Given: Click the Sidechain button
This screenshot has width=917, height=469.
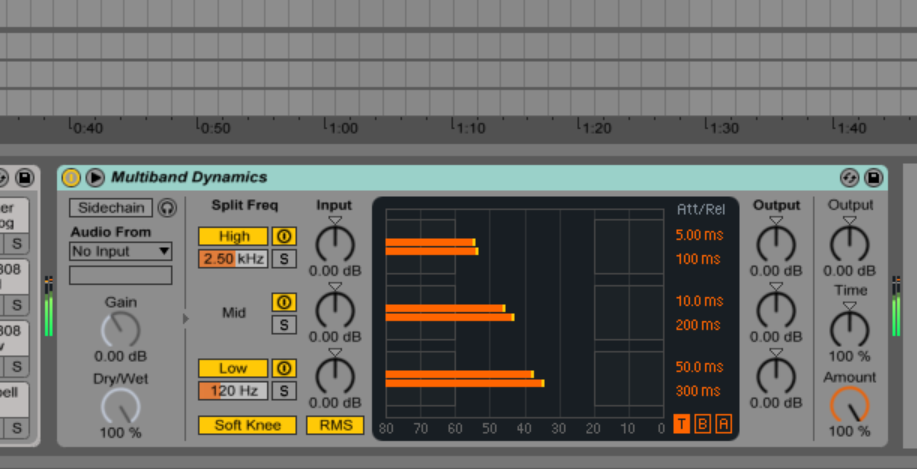Looking at the screenshot, I should click(x=110, y=208).
